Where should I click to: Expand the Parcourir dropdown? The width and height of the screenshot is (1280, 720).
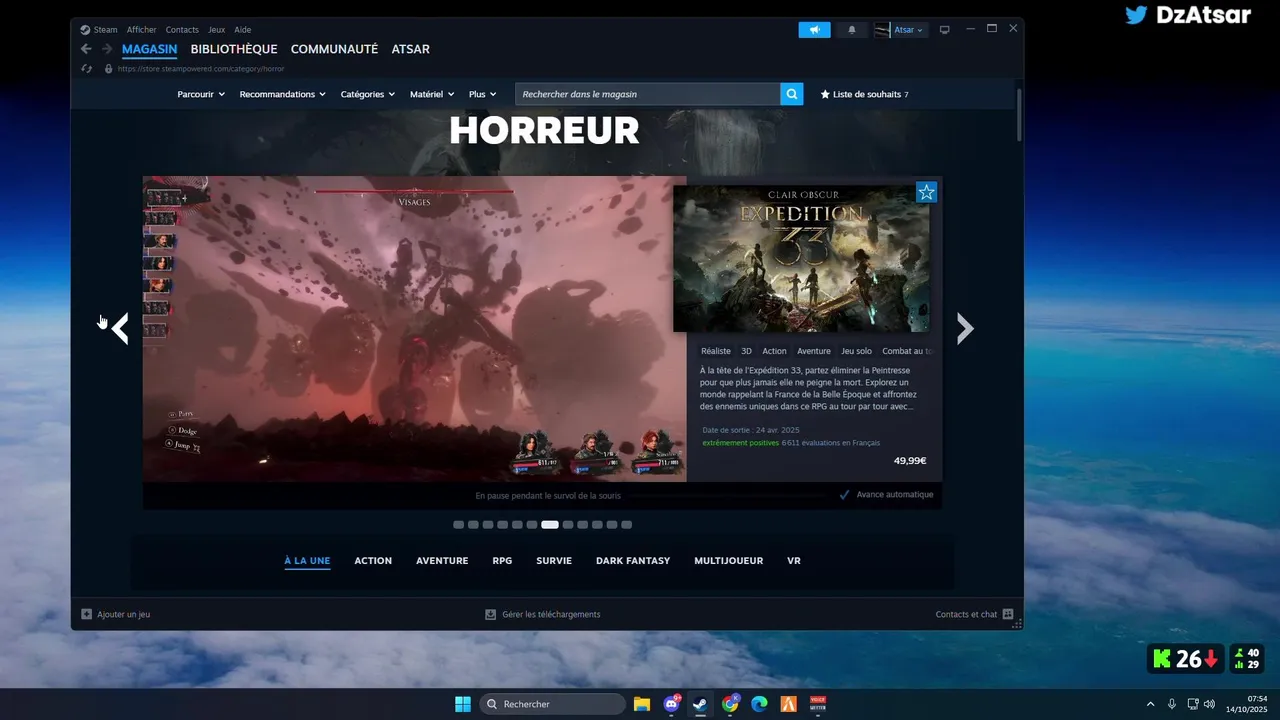tap(201, 94)
